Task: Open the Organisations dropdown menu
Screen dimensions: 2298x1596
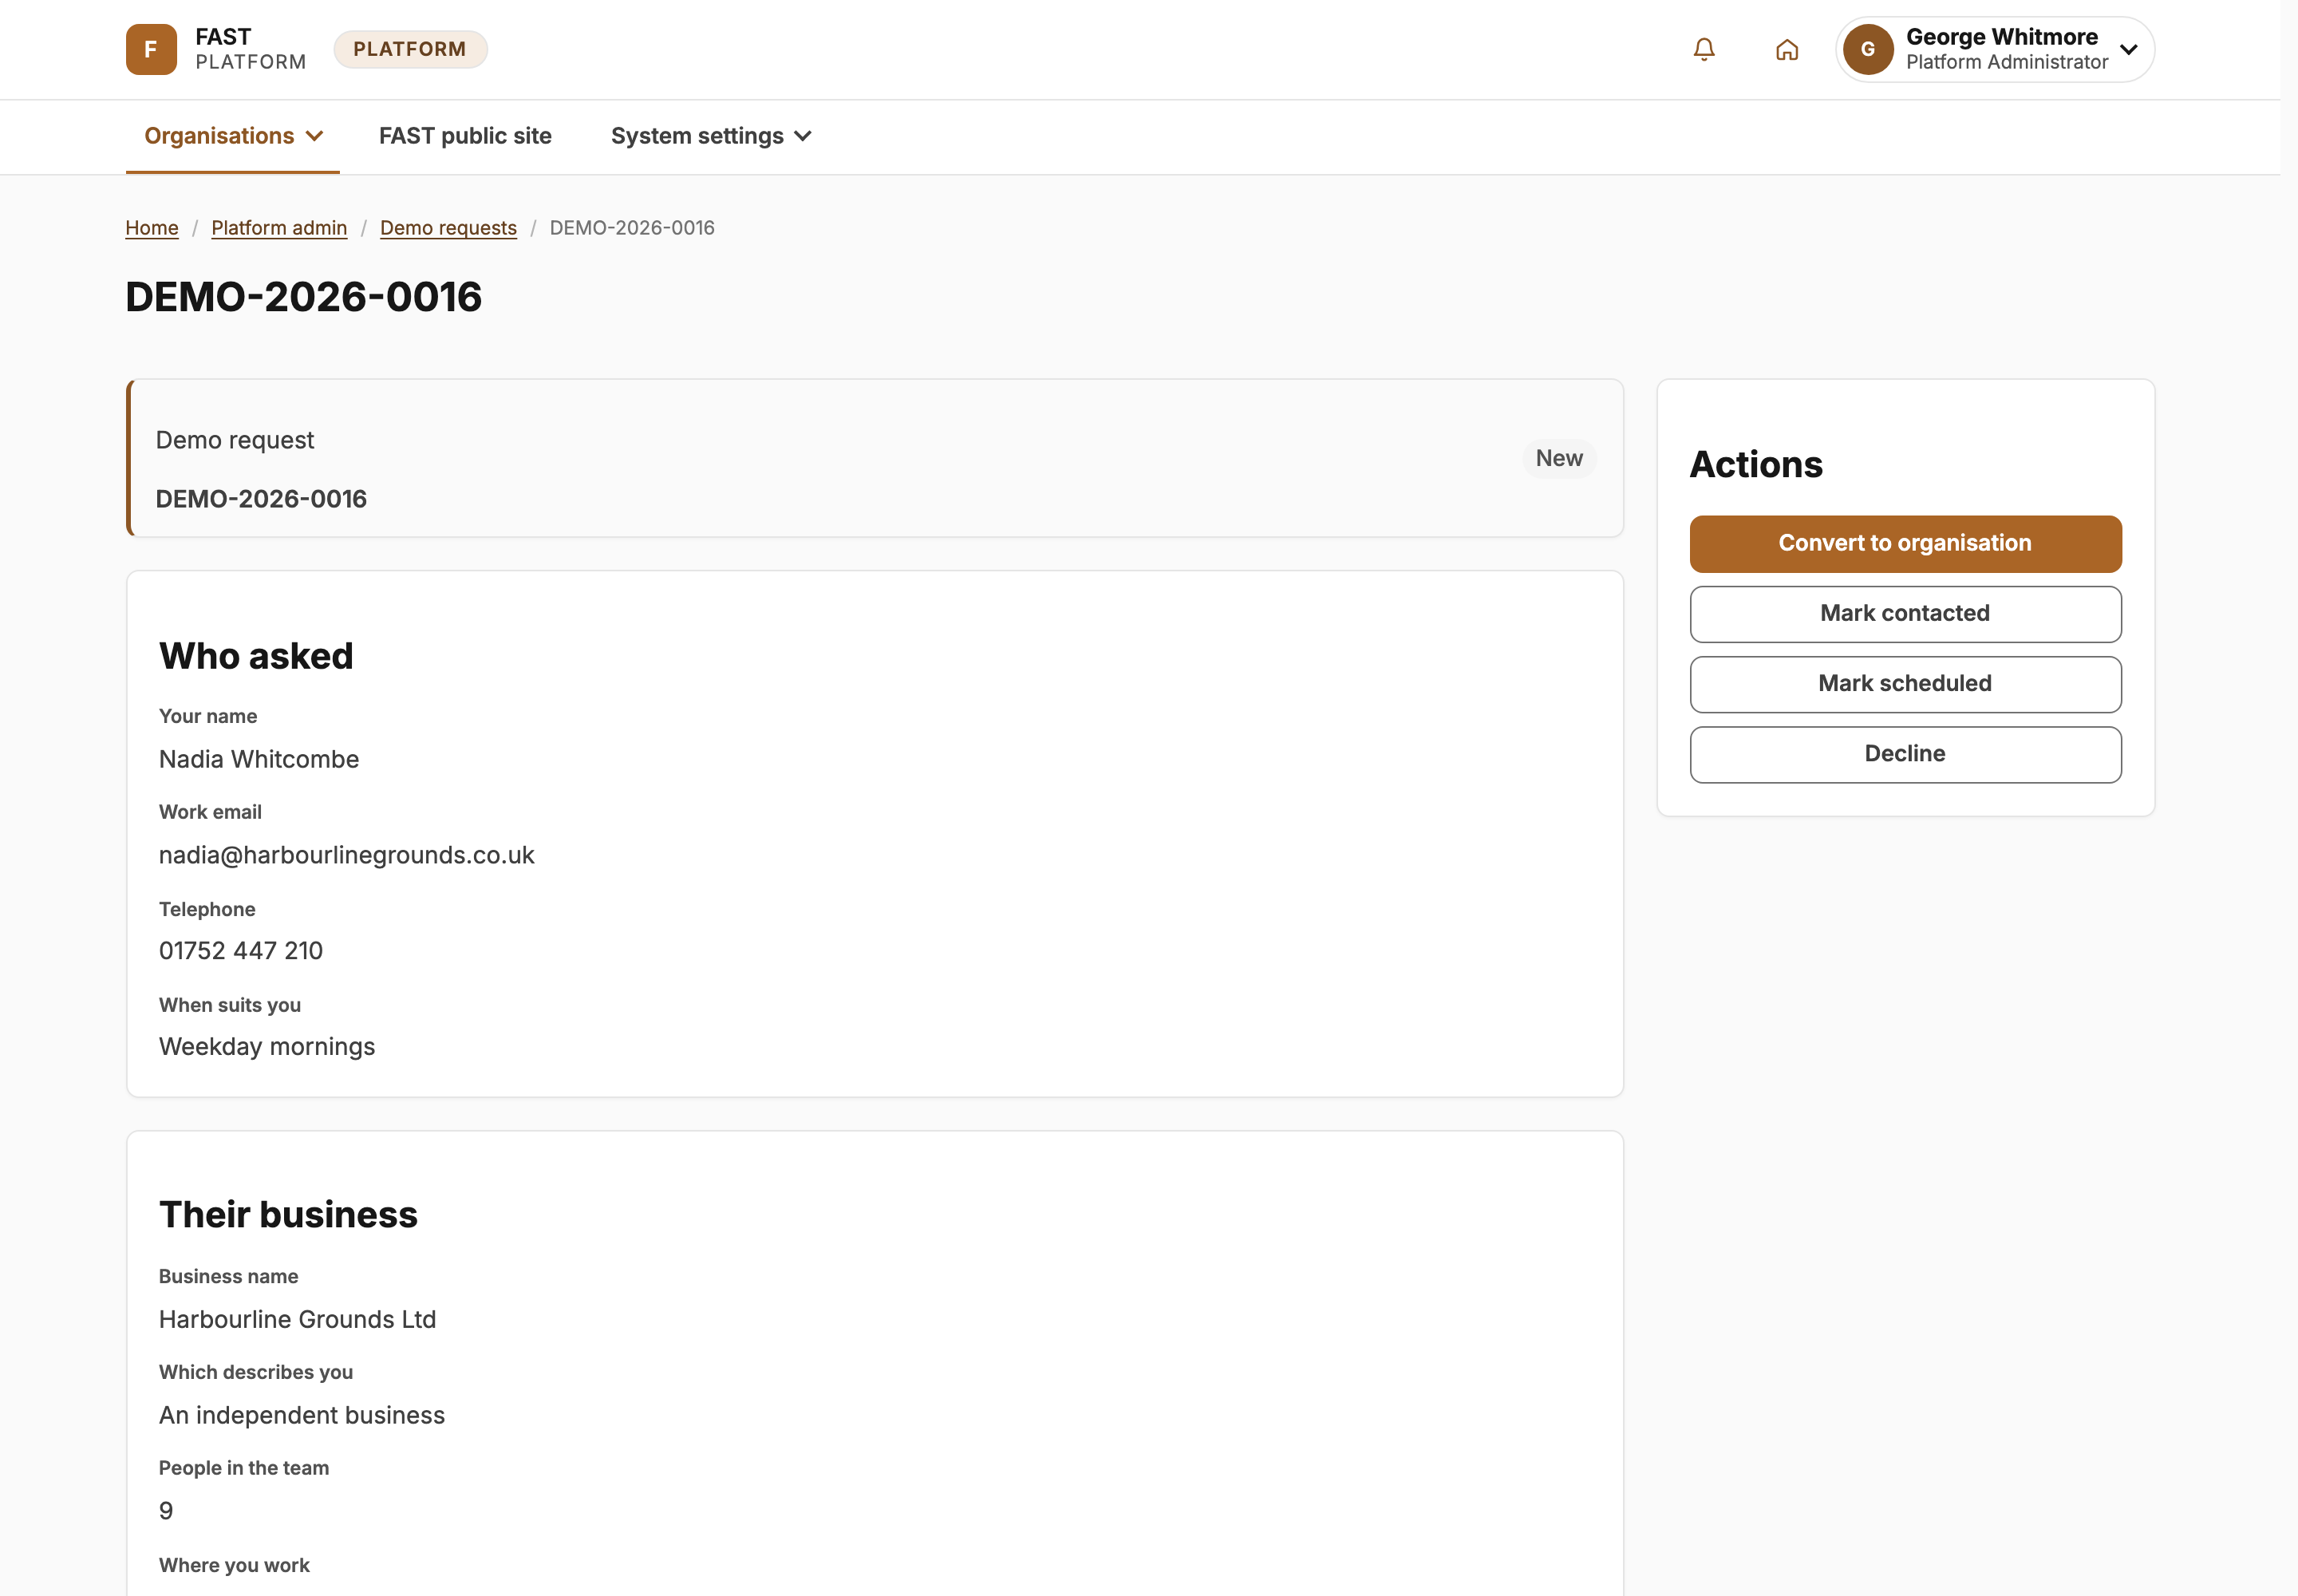Action: pyautogui.click(x=233, y=136)
